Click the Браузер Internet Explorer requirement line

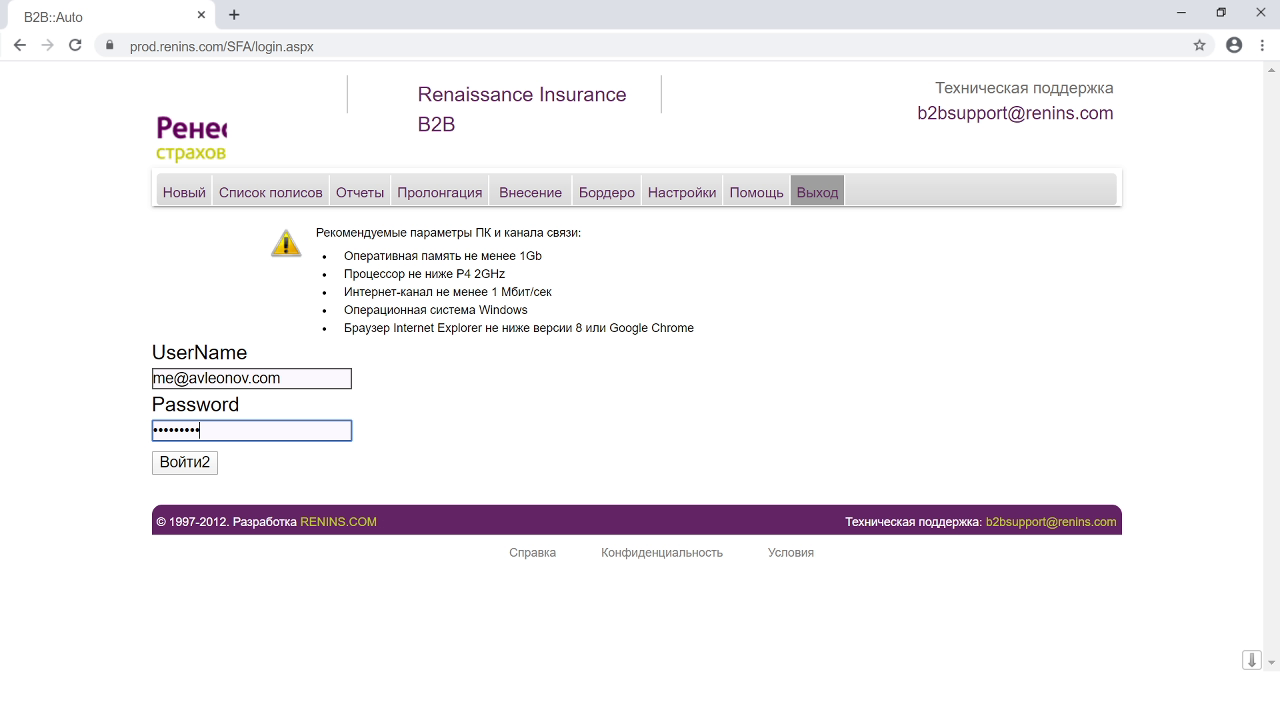(519, 328)
